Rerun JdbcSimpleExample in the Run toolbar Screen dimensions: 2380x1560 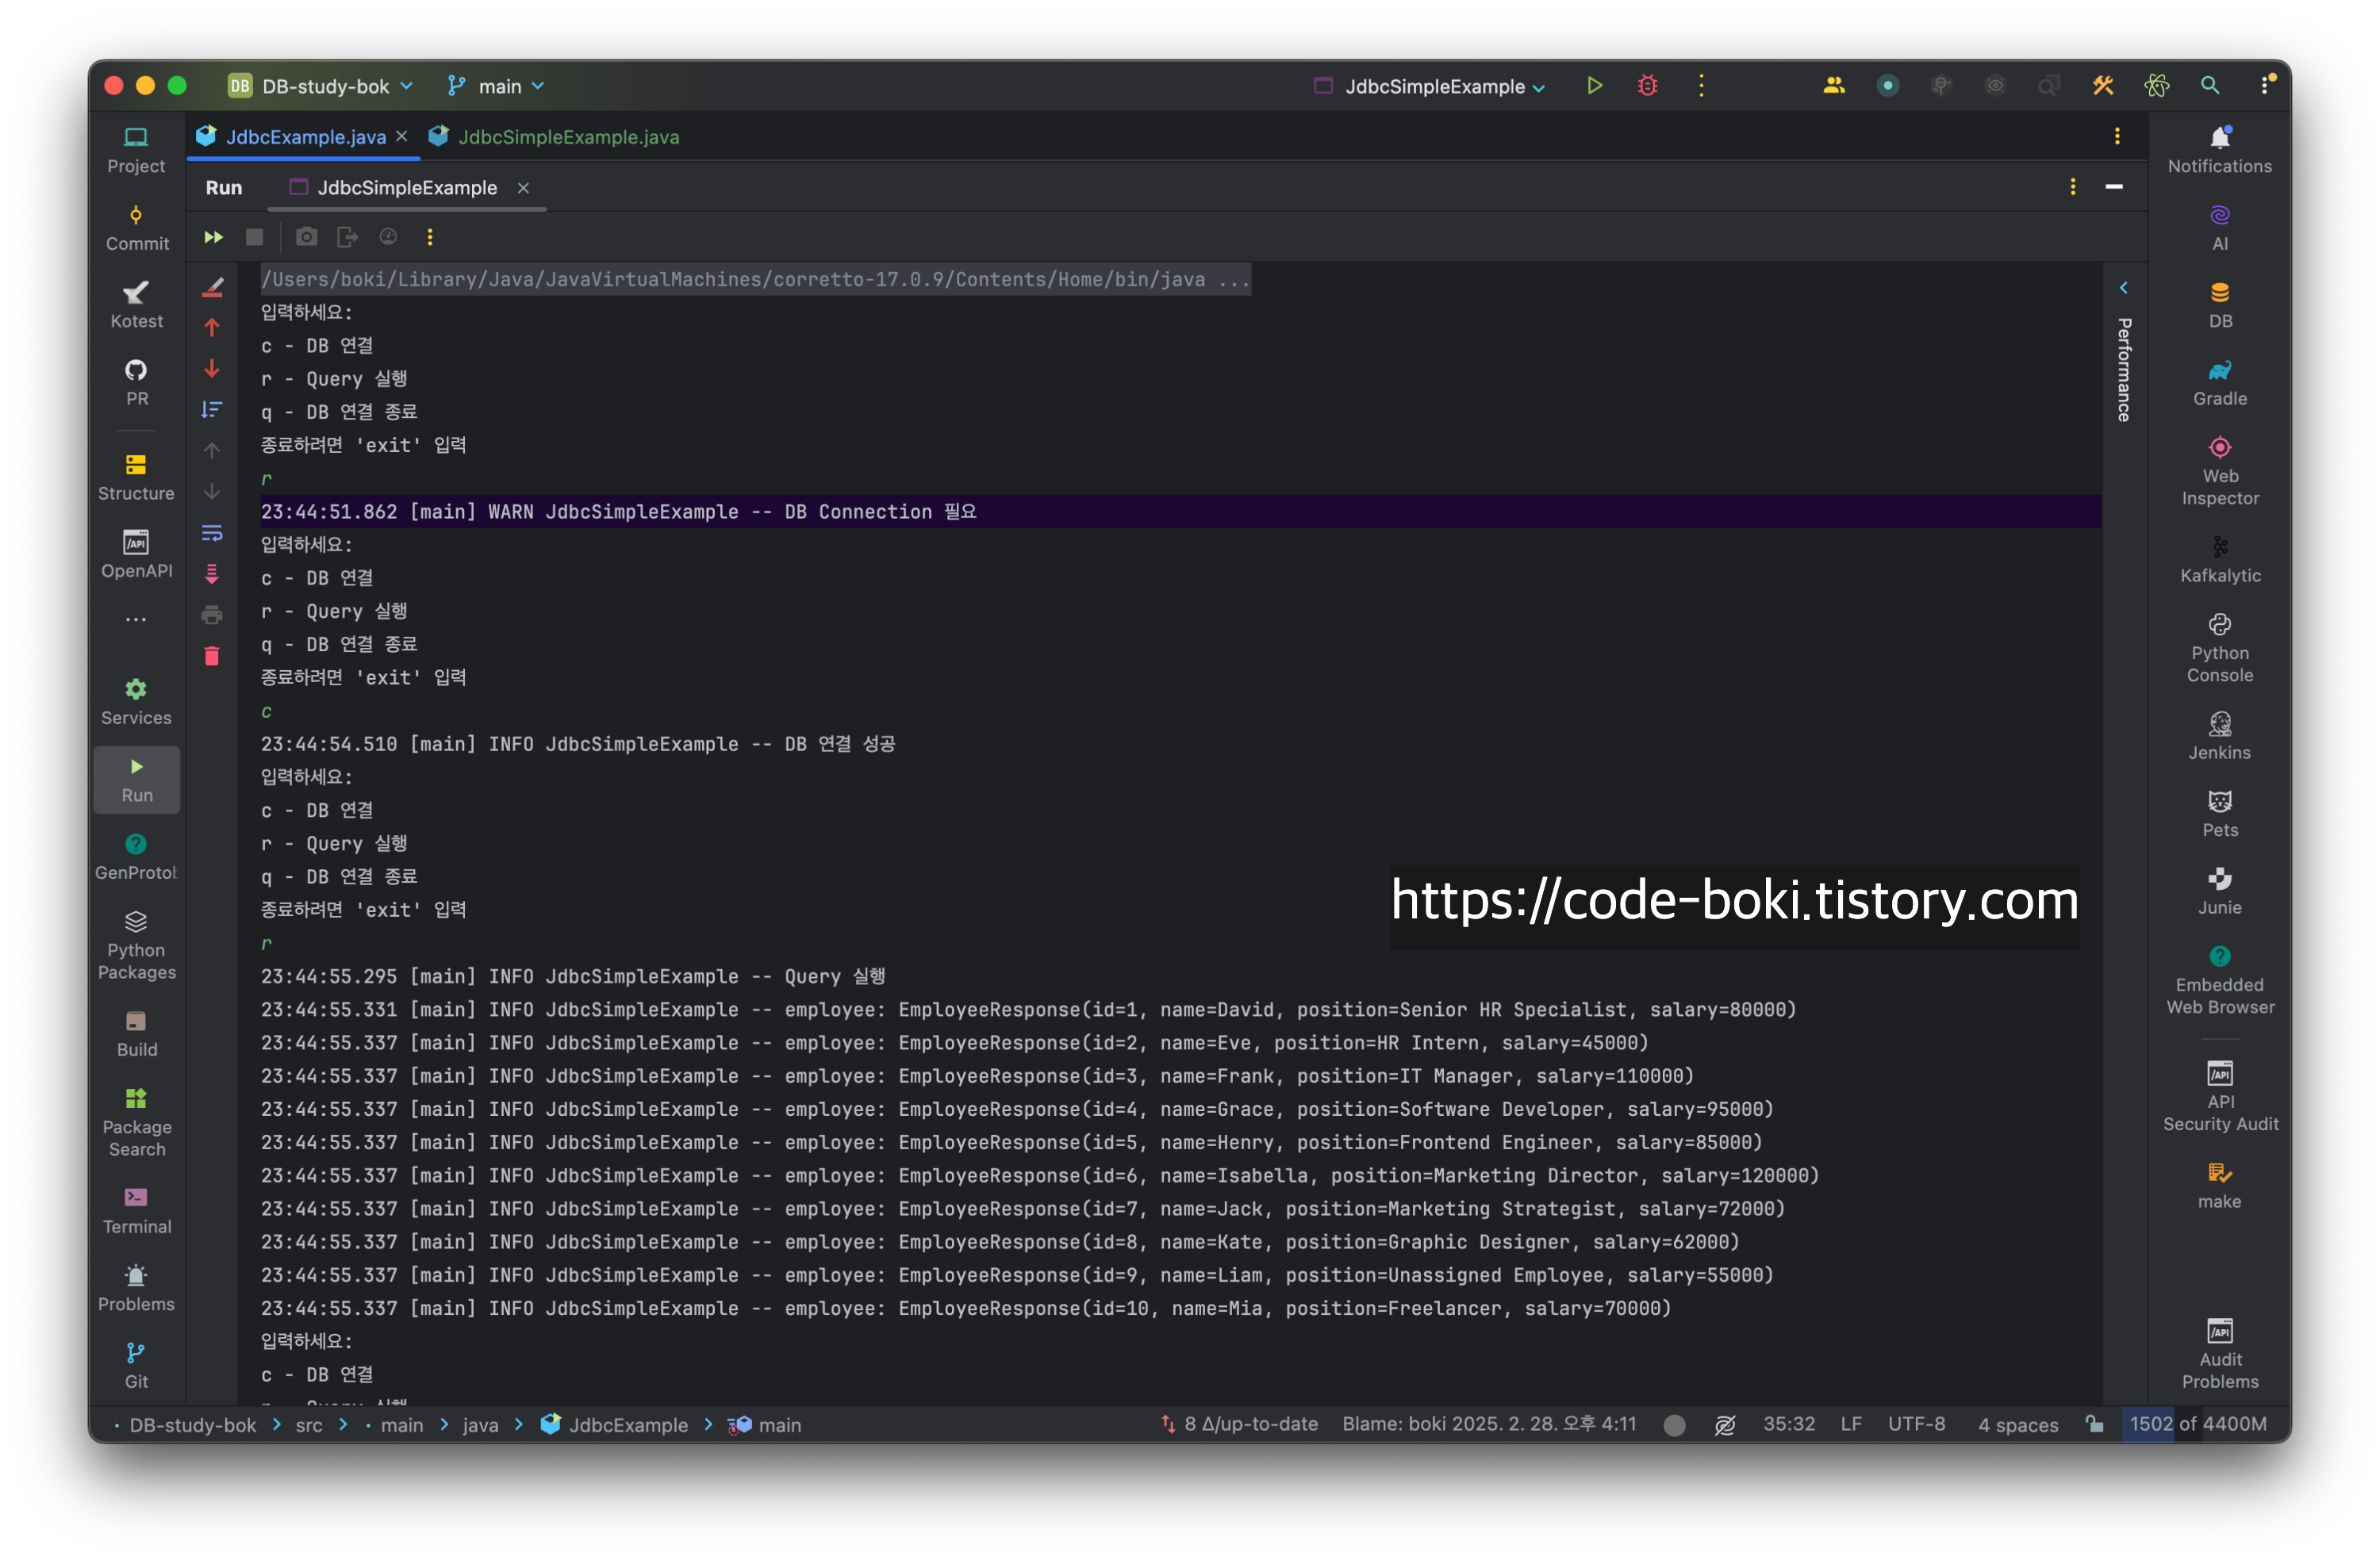[x=213, y=237]
